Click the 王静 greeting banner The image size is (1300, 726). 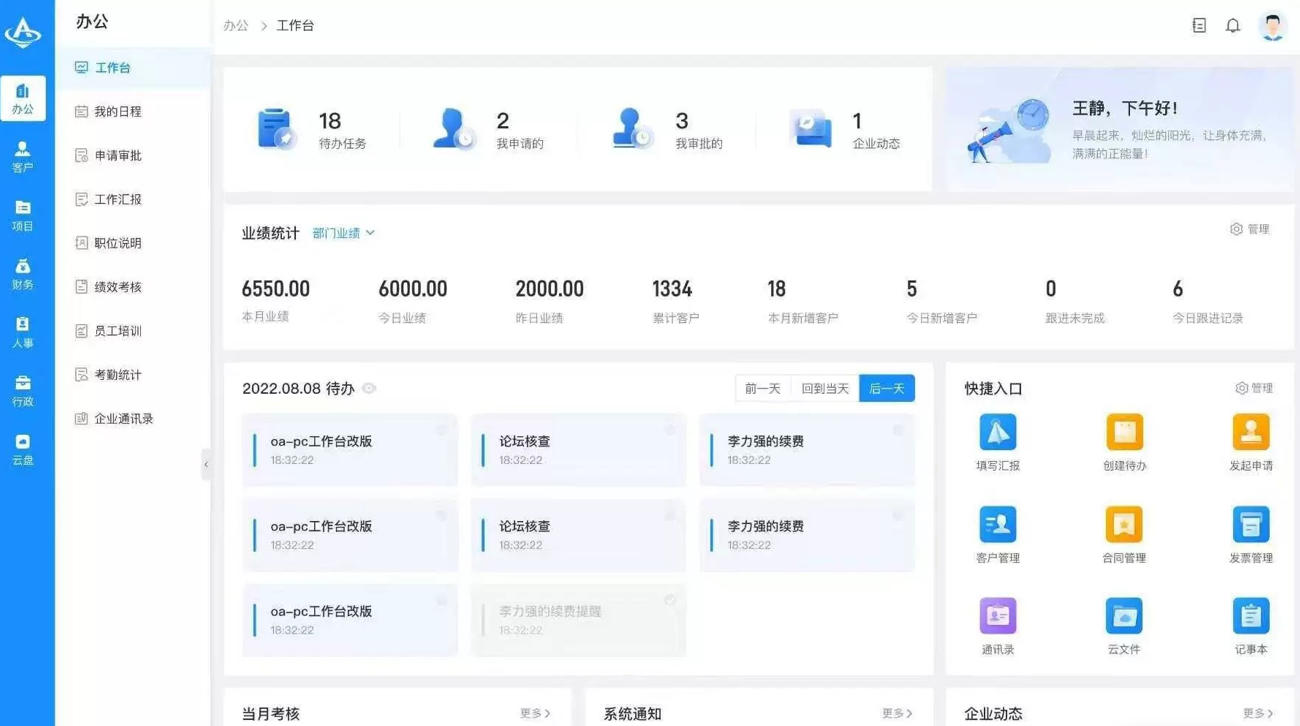tap(1120, 129)
